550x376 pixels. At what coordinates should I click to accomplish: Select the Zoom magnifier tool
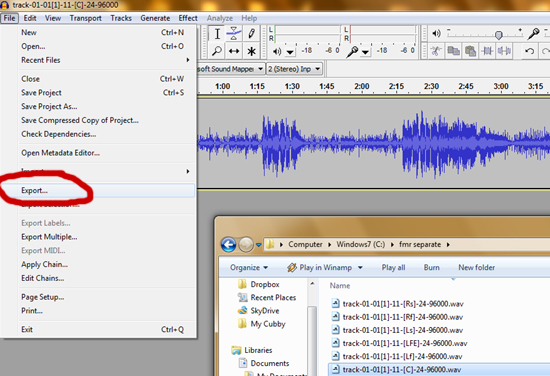click(x=217, y=51)
